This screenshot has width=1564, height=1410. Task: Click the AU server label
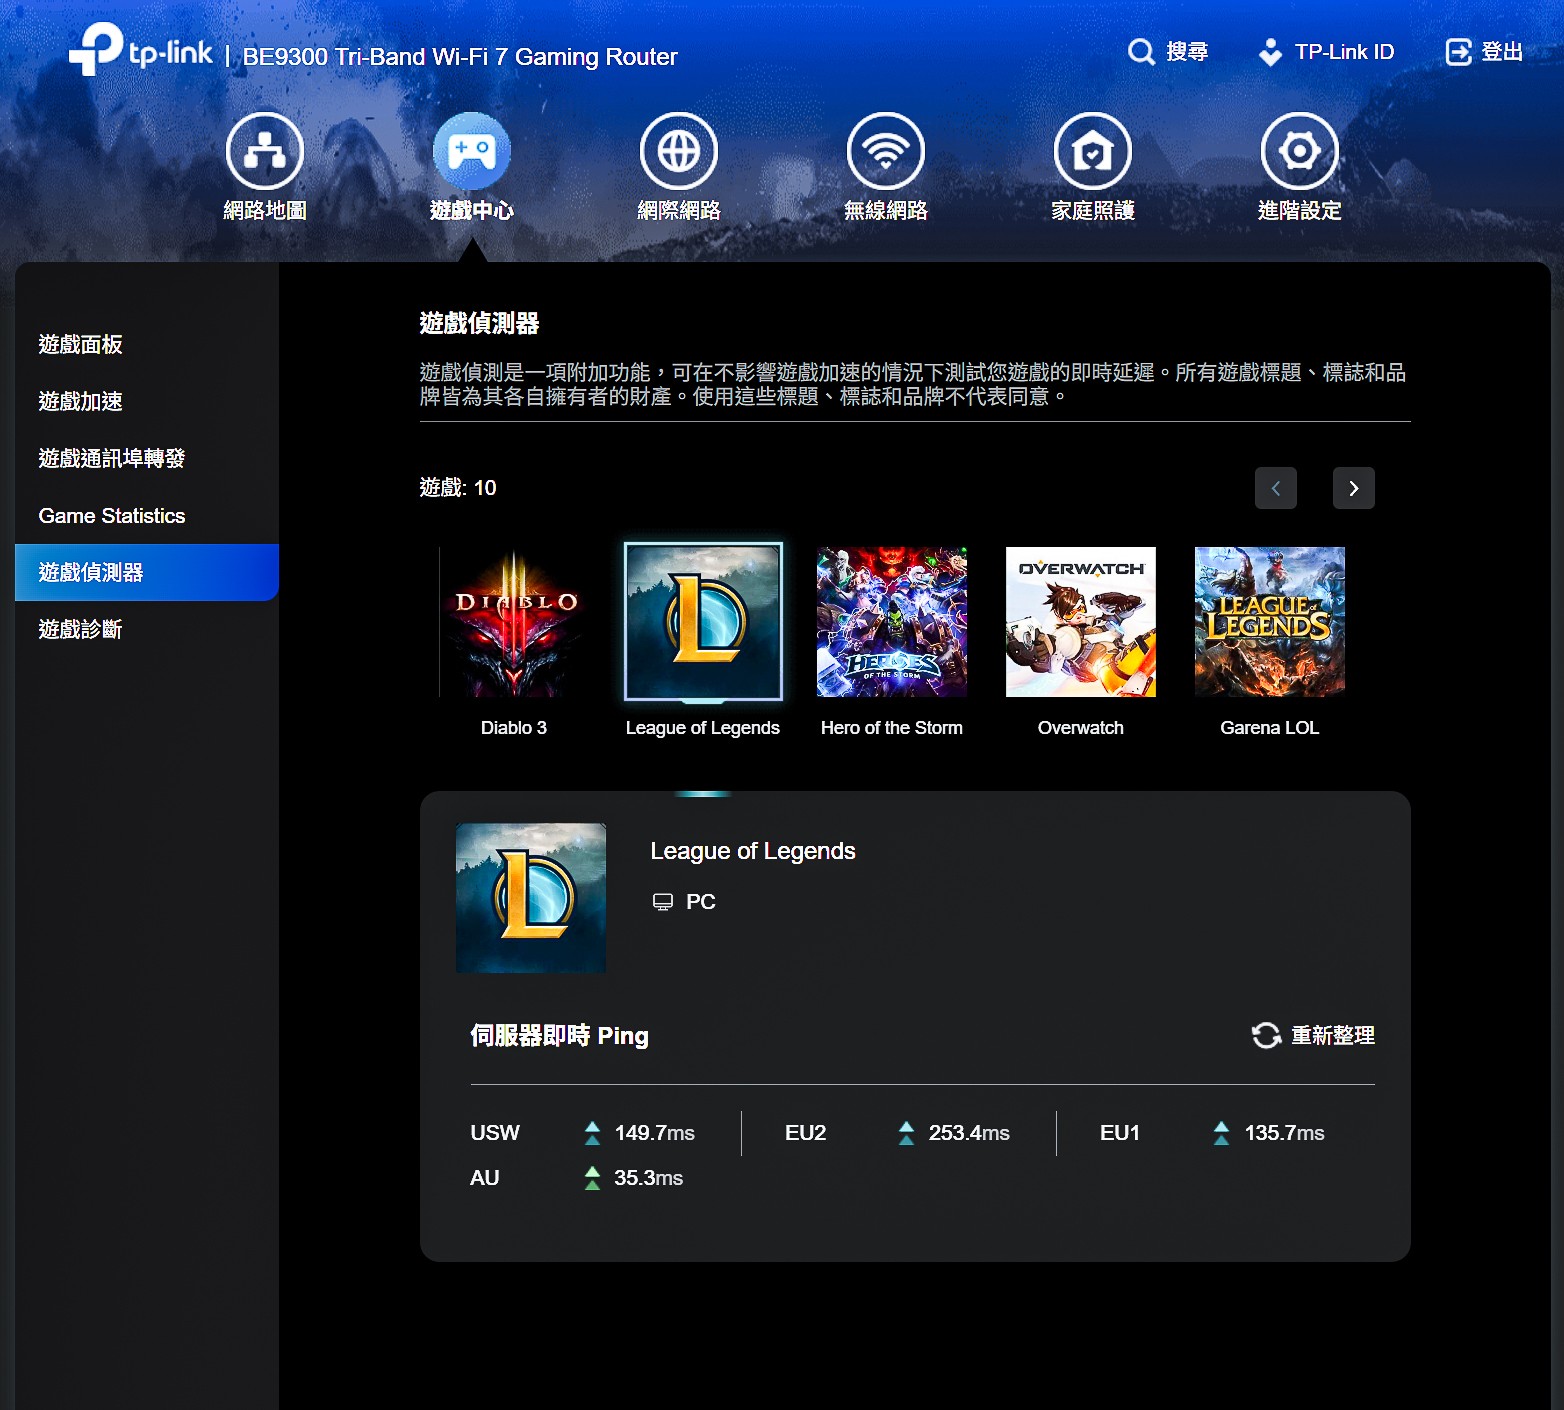[x=485, y=1178]
